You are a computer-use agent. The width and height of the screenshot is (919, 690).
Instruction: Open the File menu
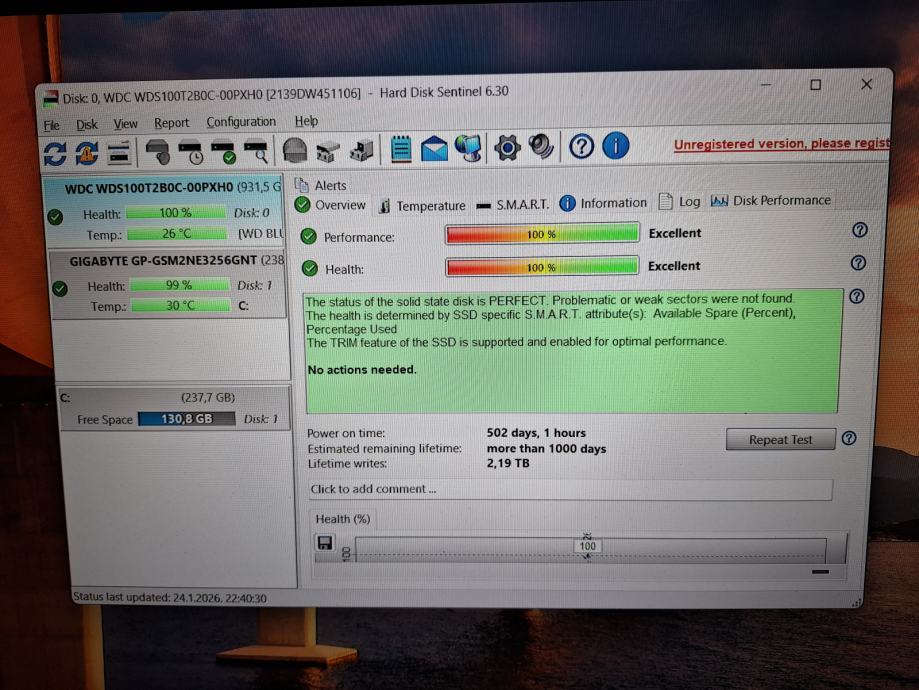(52, 125)
